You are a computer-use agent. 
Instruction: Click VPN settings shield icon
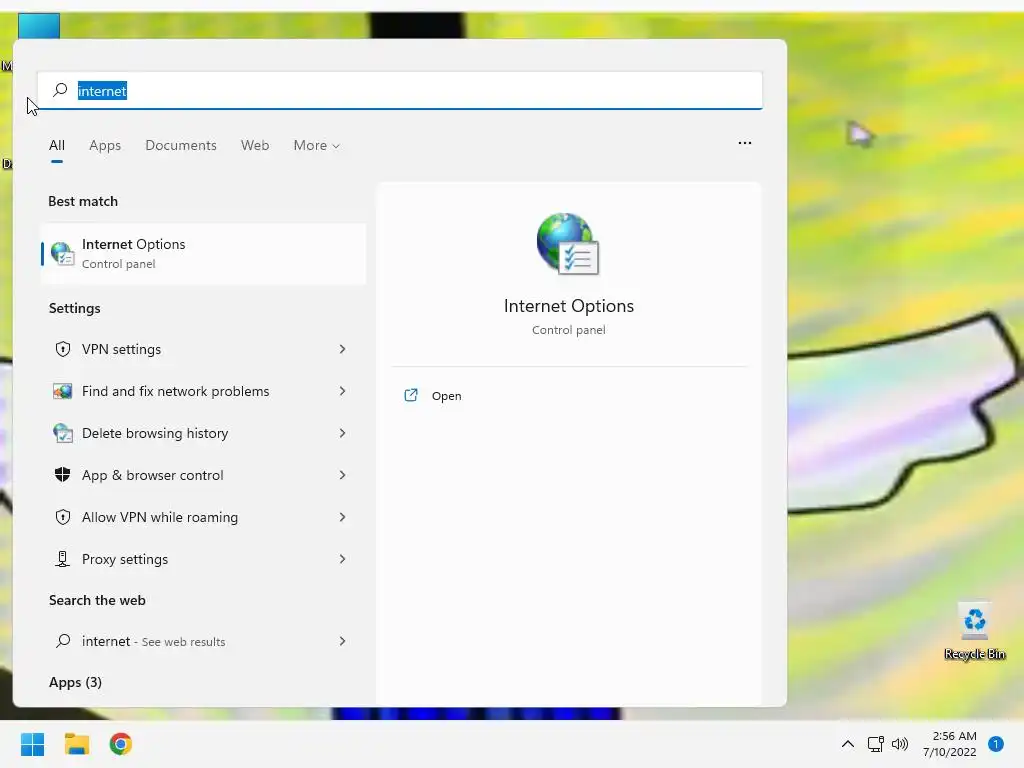point(63,349)
